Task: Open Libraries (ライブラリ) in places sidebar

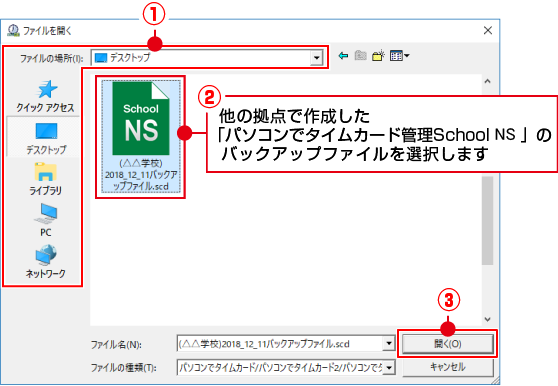Action: coord(45,179)
